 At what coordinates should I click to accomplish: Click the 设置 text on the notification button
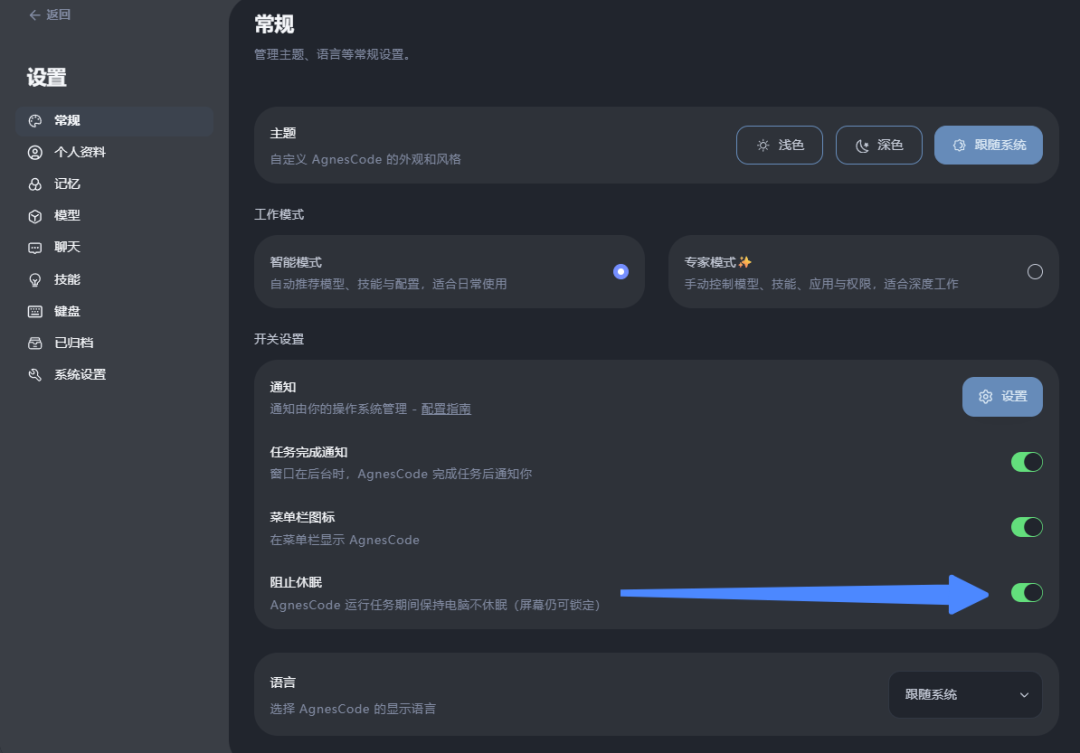1014,396
